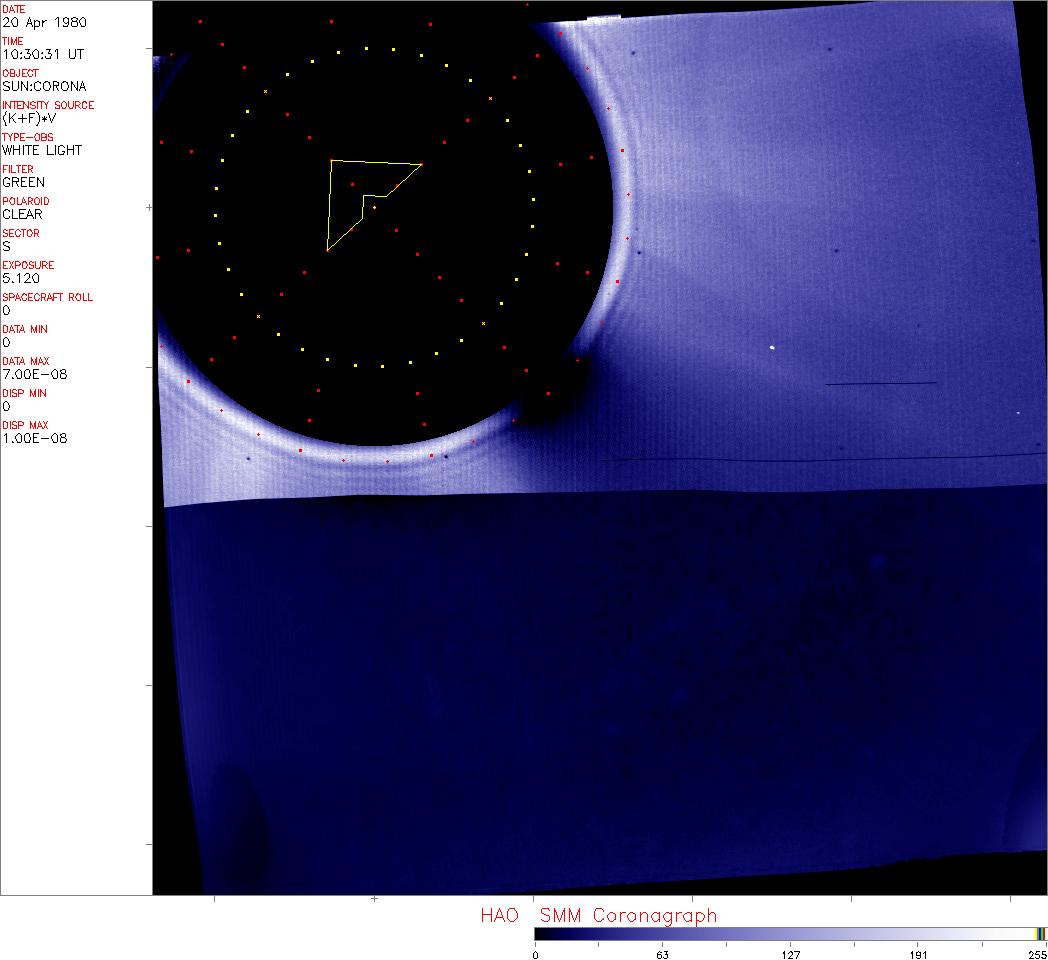This screenshot has height=960, width=1048.
Task: Click the bright white star spot in the corona
Action: 772,347
